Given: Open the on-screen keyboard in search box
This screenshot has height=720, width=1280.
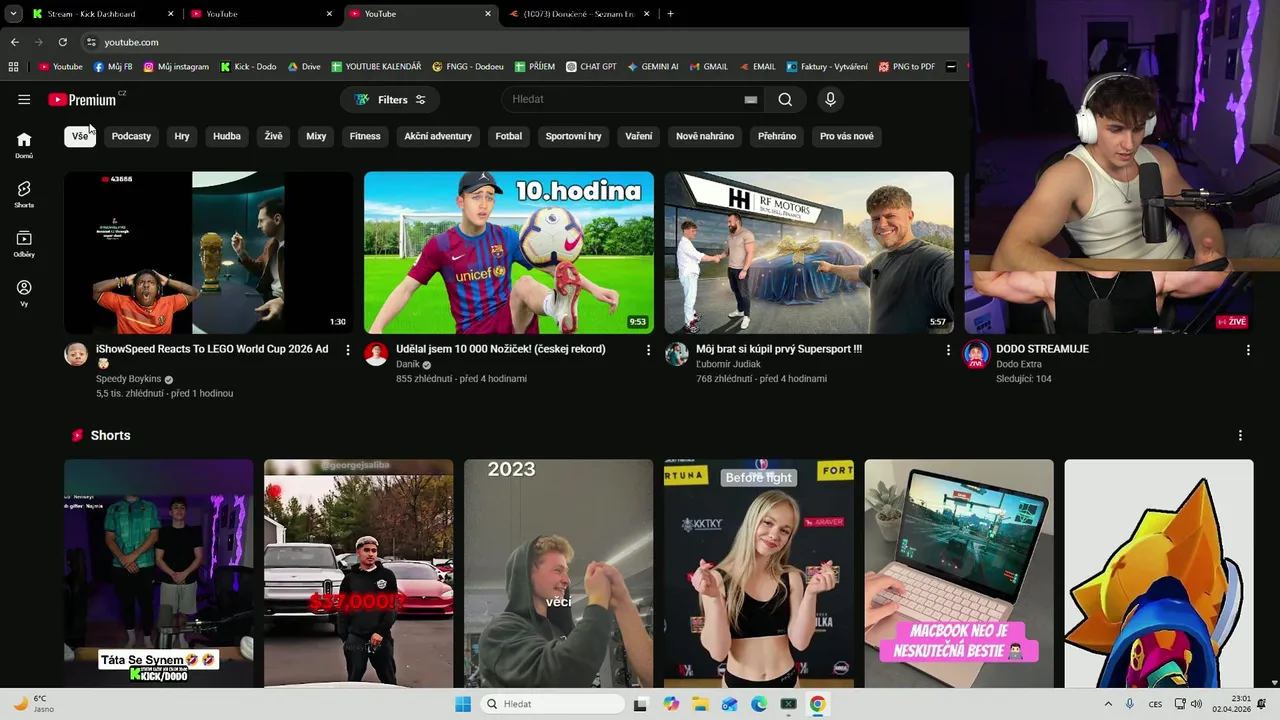Looking at the screenshot, I should click(x=750, y=99).
